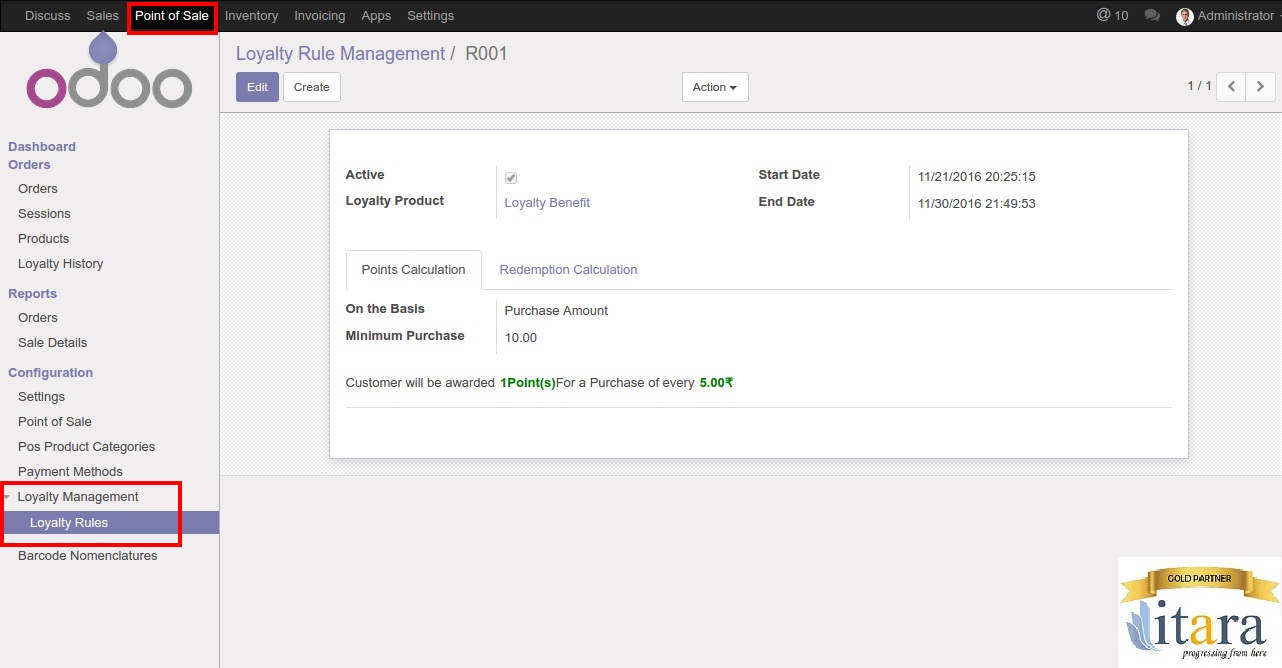This screenshot has width=1282, height=668.
Task: Open Orders under the Orders section
Action: click(x=38, y=189)
